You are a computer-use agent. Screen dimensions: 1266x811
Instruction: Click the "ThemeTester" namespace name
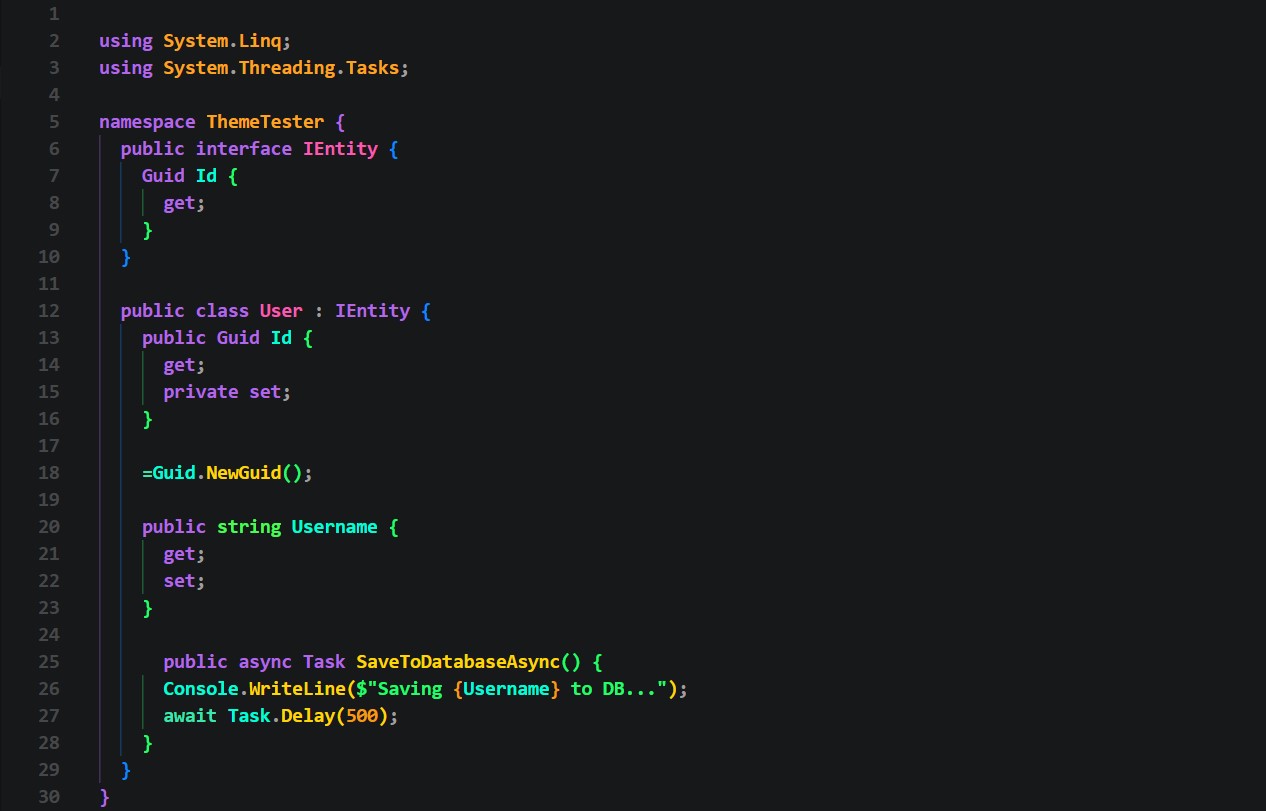265,122
